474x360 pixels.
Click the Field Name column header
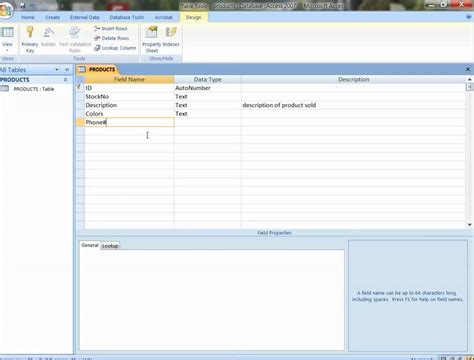pyautogui.click(x=129, y=79)
